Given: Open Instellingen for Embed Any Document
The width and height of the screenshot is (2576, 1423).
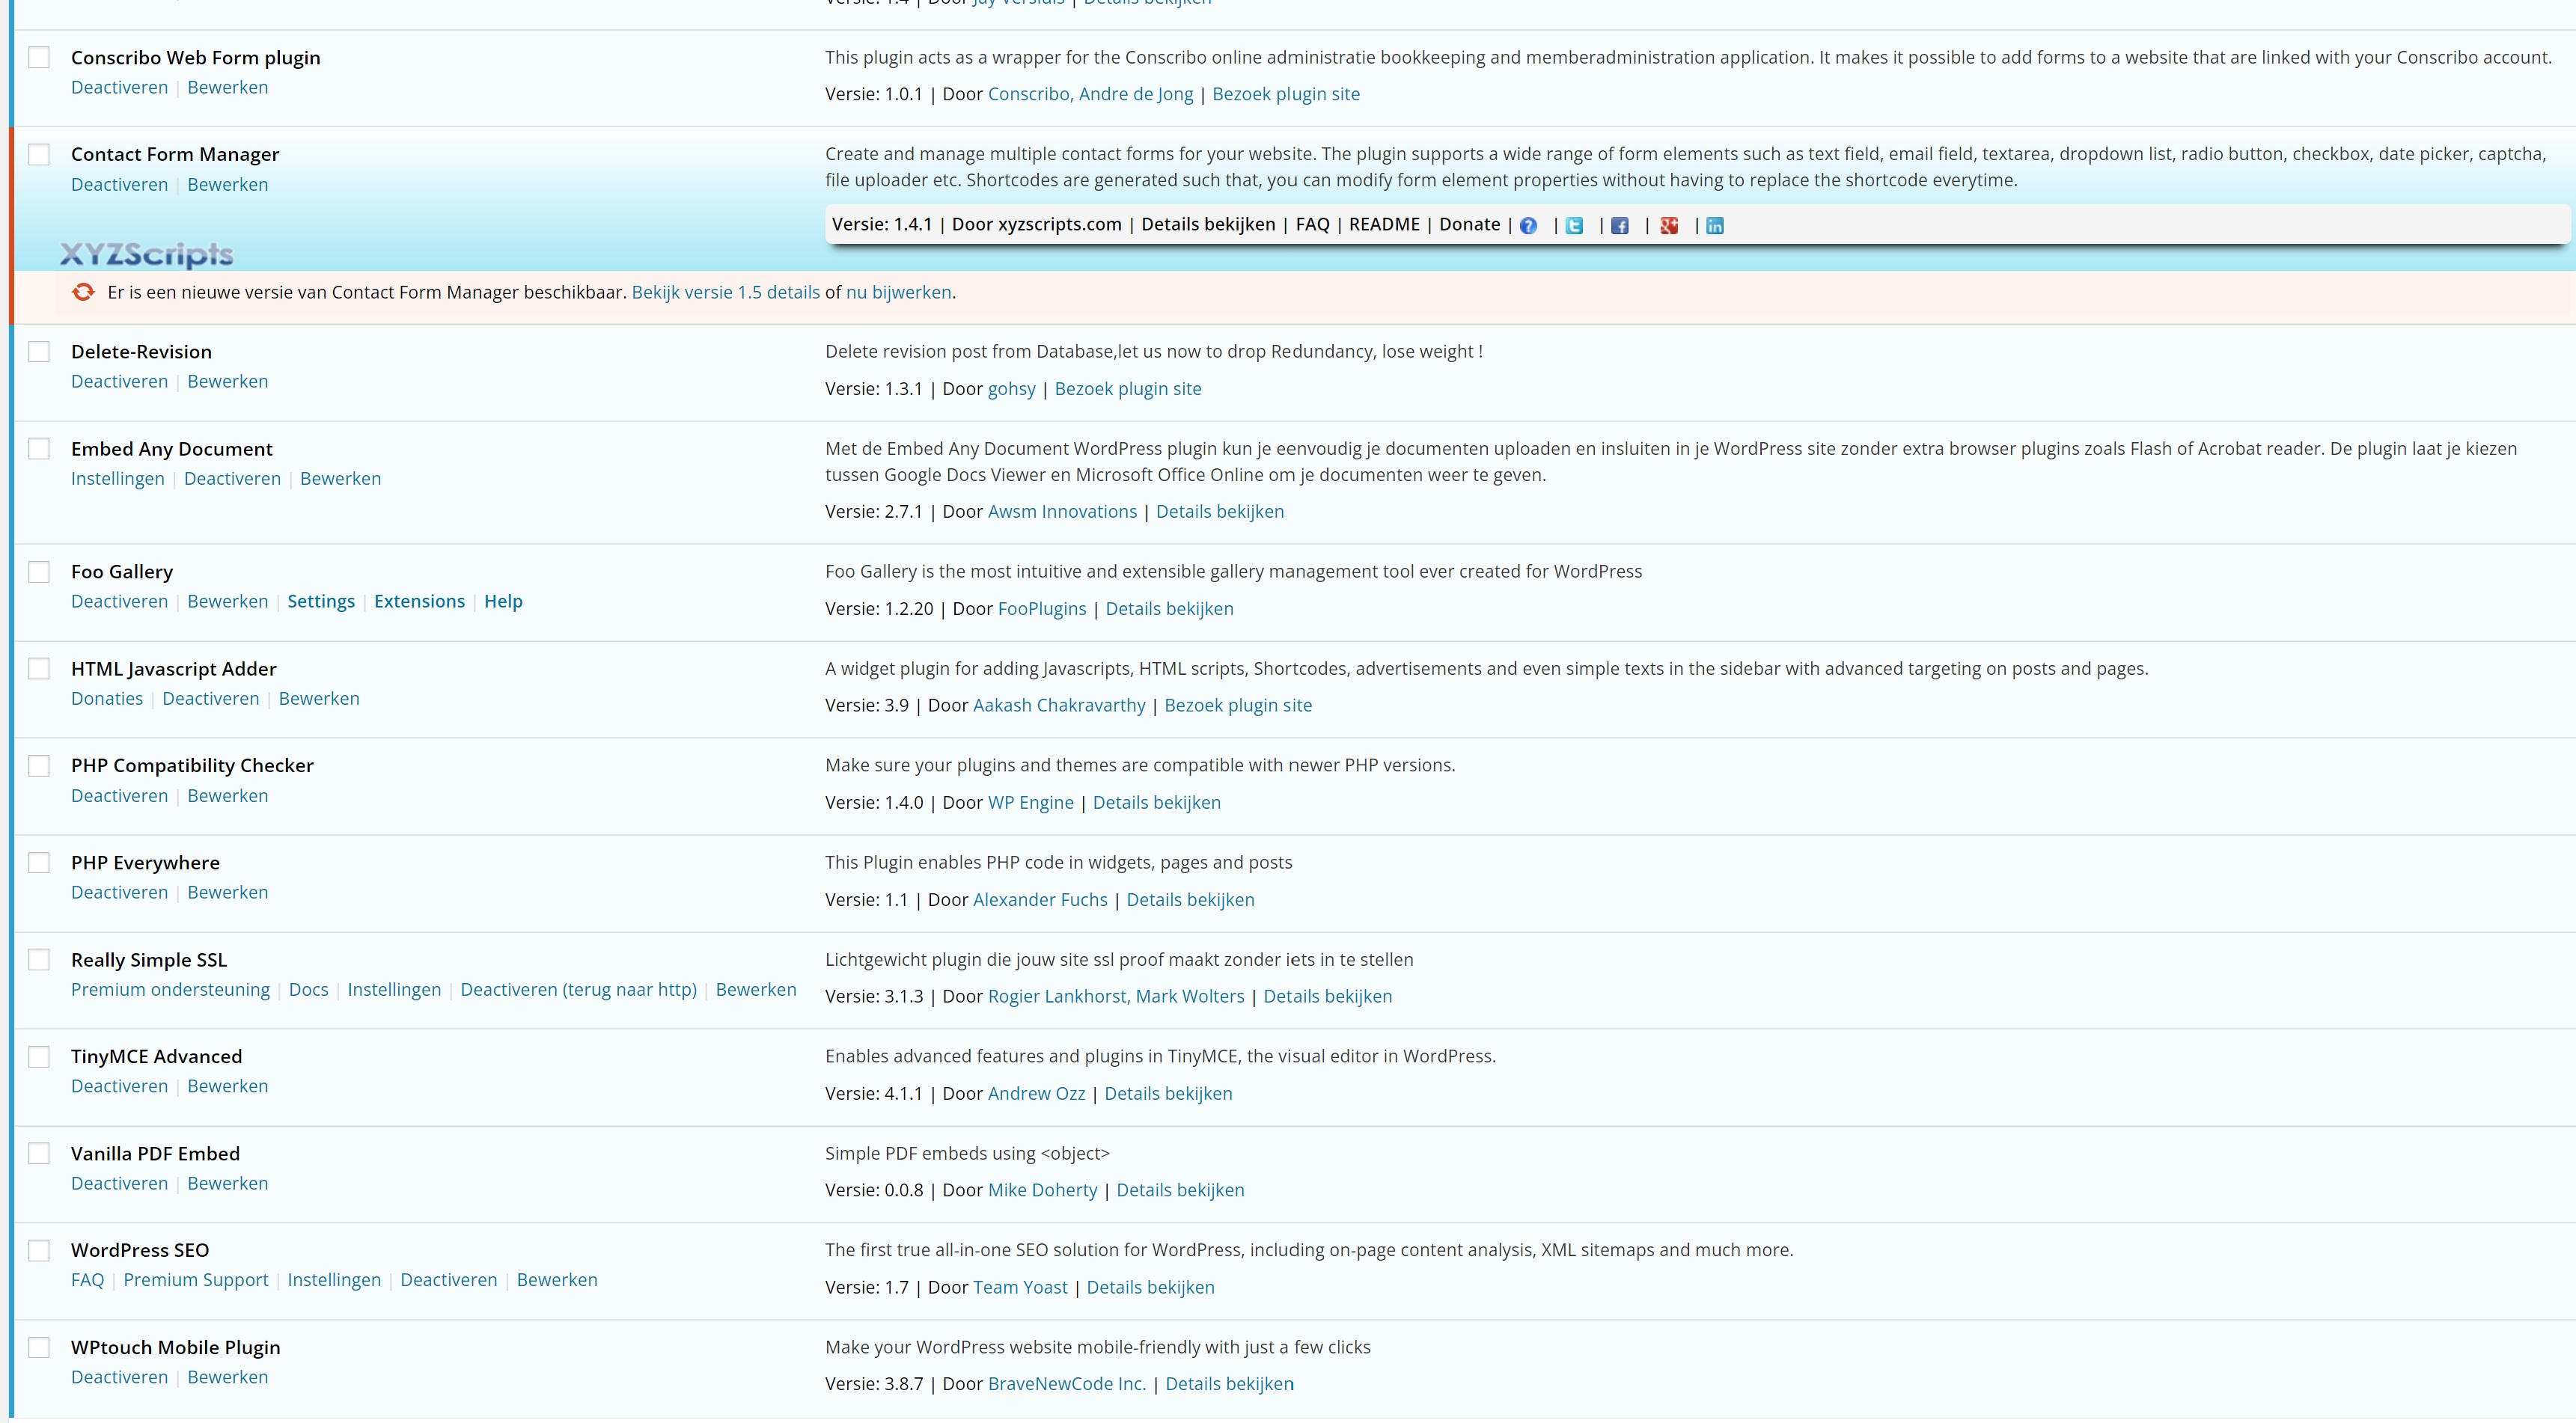Looking at the screenshot, I should click(118, 479).
